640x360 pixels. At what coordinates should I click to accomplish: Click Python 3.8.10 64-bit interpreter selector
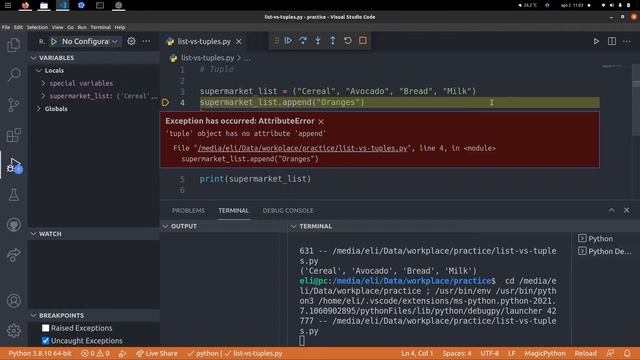click(40, 353)
